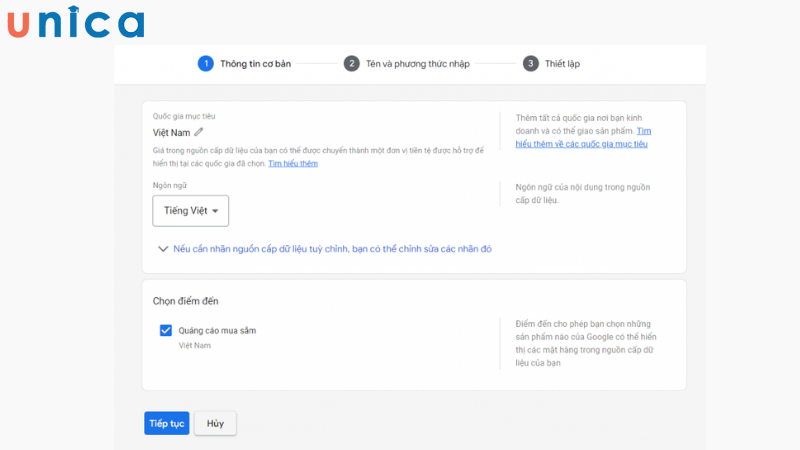Select the Thông tin cơ bản step
Image resolution: width=800 pixels, height=450 pixels.
pos(254,63)
